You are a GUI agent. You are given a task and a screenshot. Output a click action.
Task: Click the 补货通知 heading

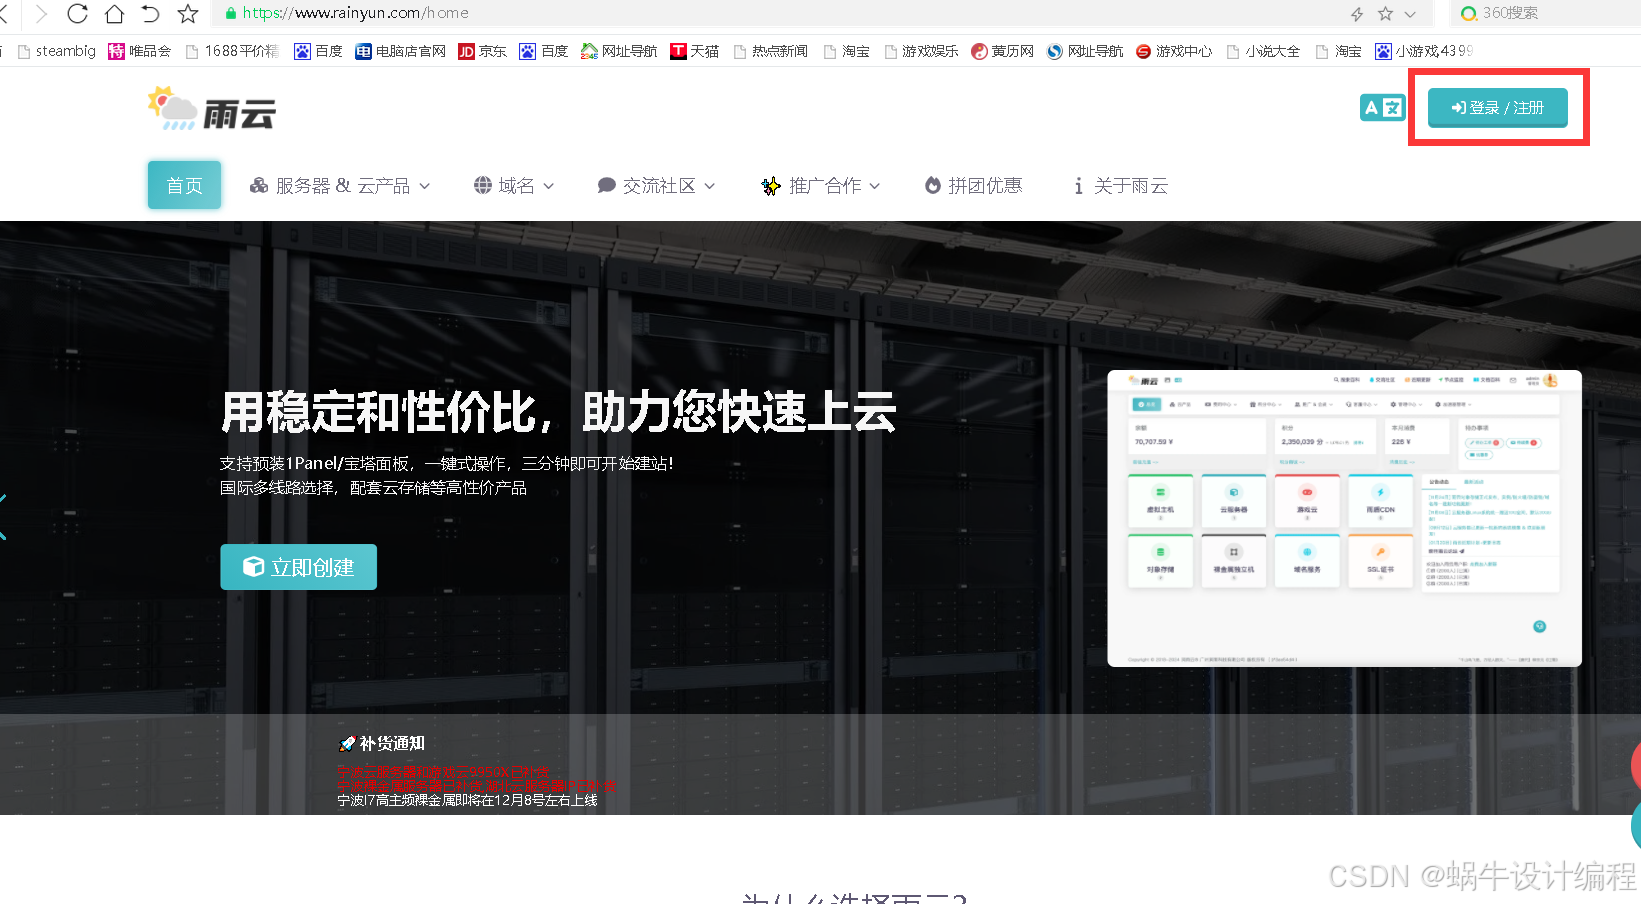[x=382, y=743]
